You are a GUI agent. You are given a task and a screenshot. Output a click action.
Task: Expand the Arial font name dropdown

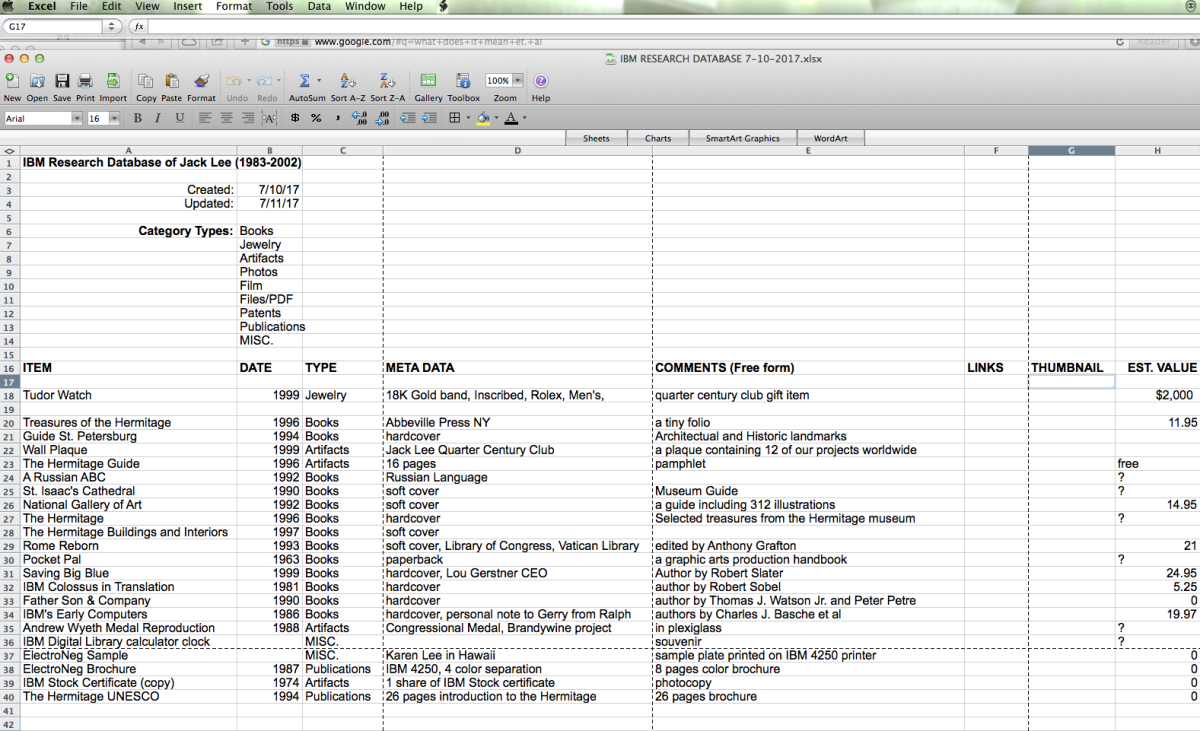(x=76, y=118)
